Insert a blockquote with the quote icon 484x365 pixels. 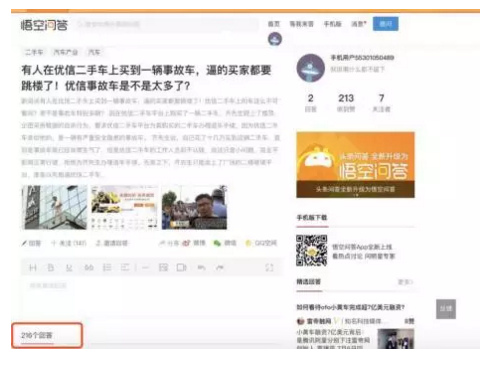click(x=89, y=268)
